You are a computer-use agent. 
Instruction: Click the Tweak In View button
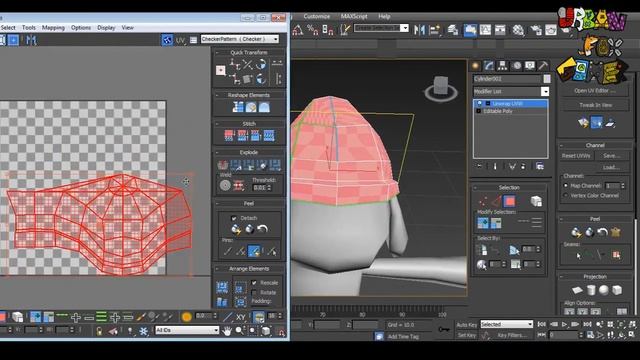tap(595, 105)
